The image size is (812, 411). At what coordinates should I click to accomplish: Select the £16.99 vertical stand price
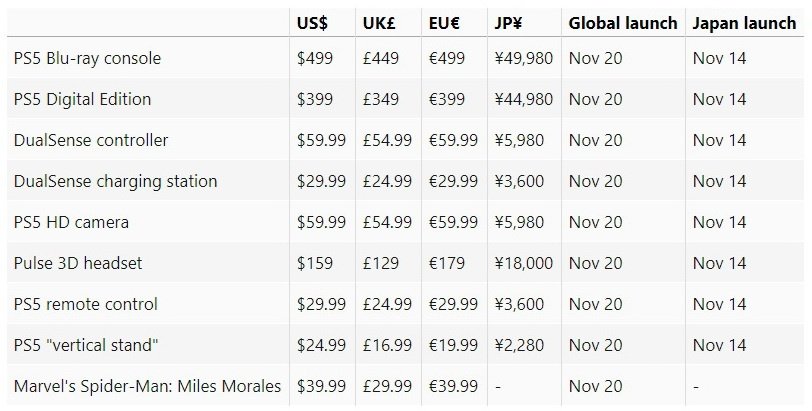[x=387, y=345]
